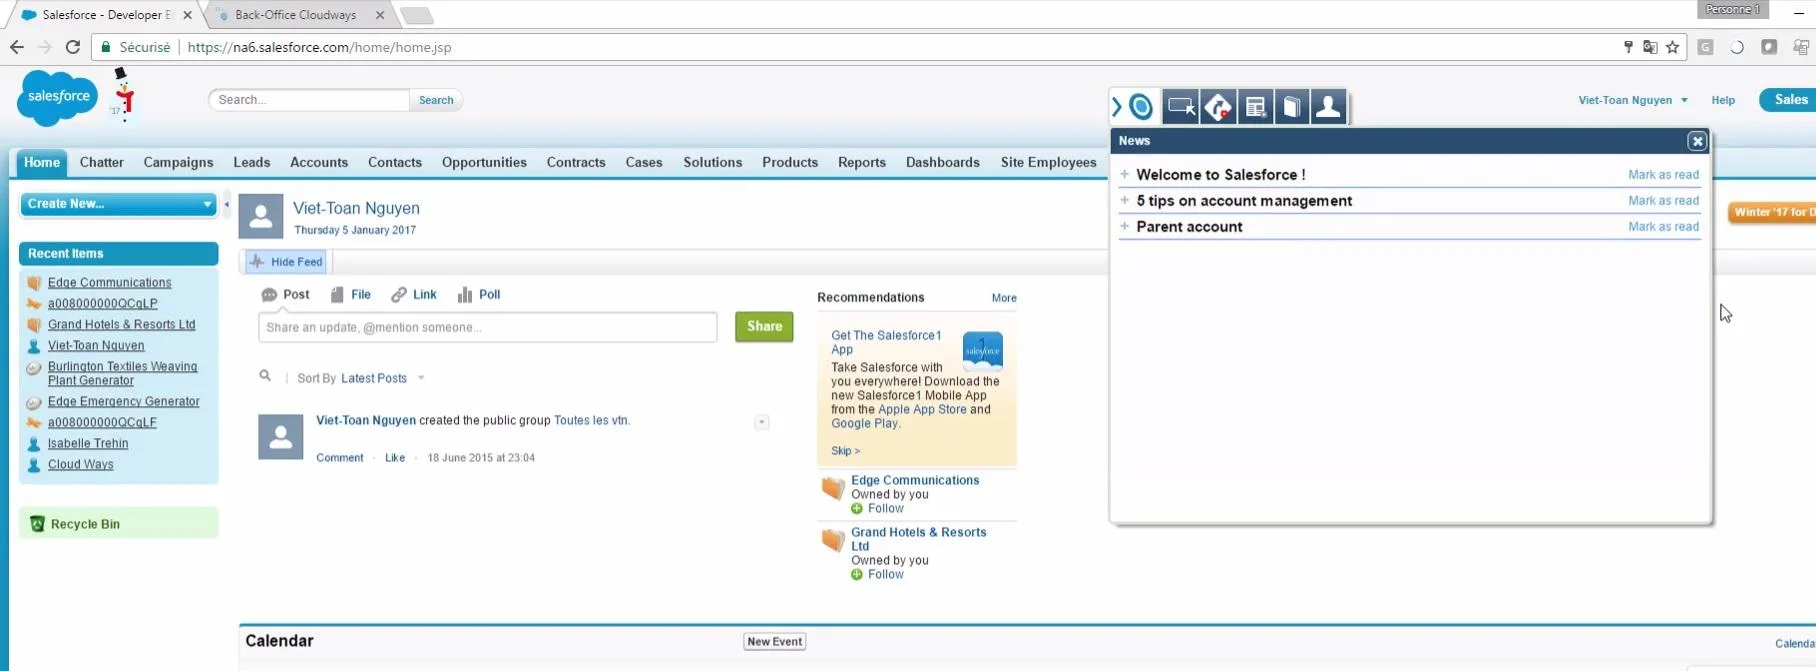The image size is (1816, 671).
Task: Toggle Hide Feed
Action: [x=287, y=262]
